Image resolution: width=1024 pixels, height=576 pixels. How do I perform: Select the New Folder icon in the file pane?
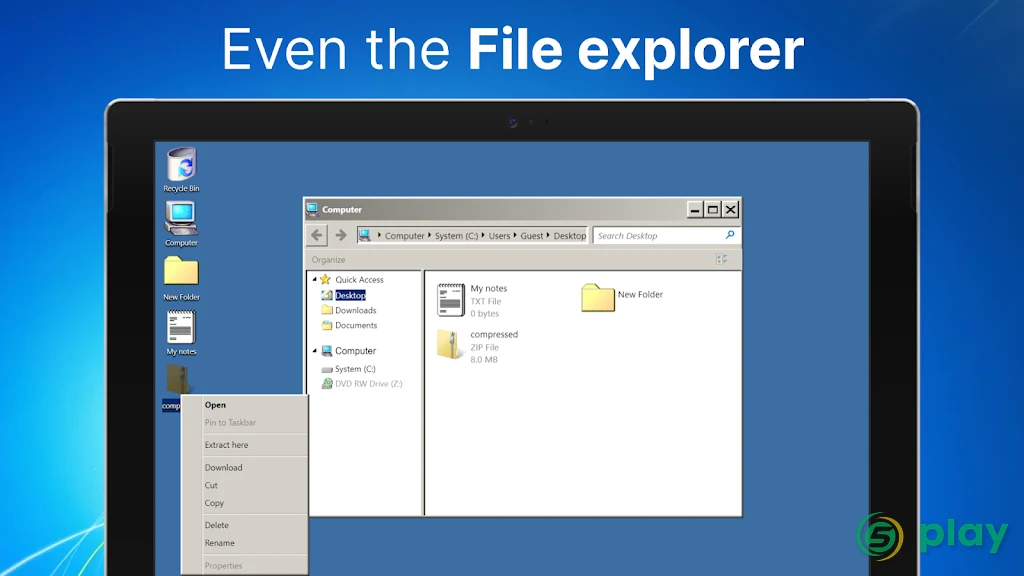click(x=598, y=297)
